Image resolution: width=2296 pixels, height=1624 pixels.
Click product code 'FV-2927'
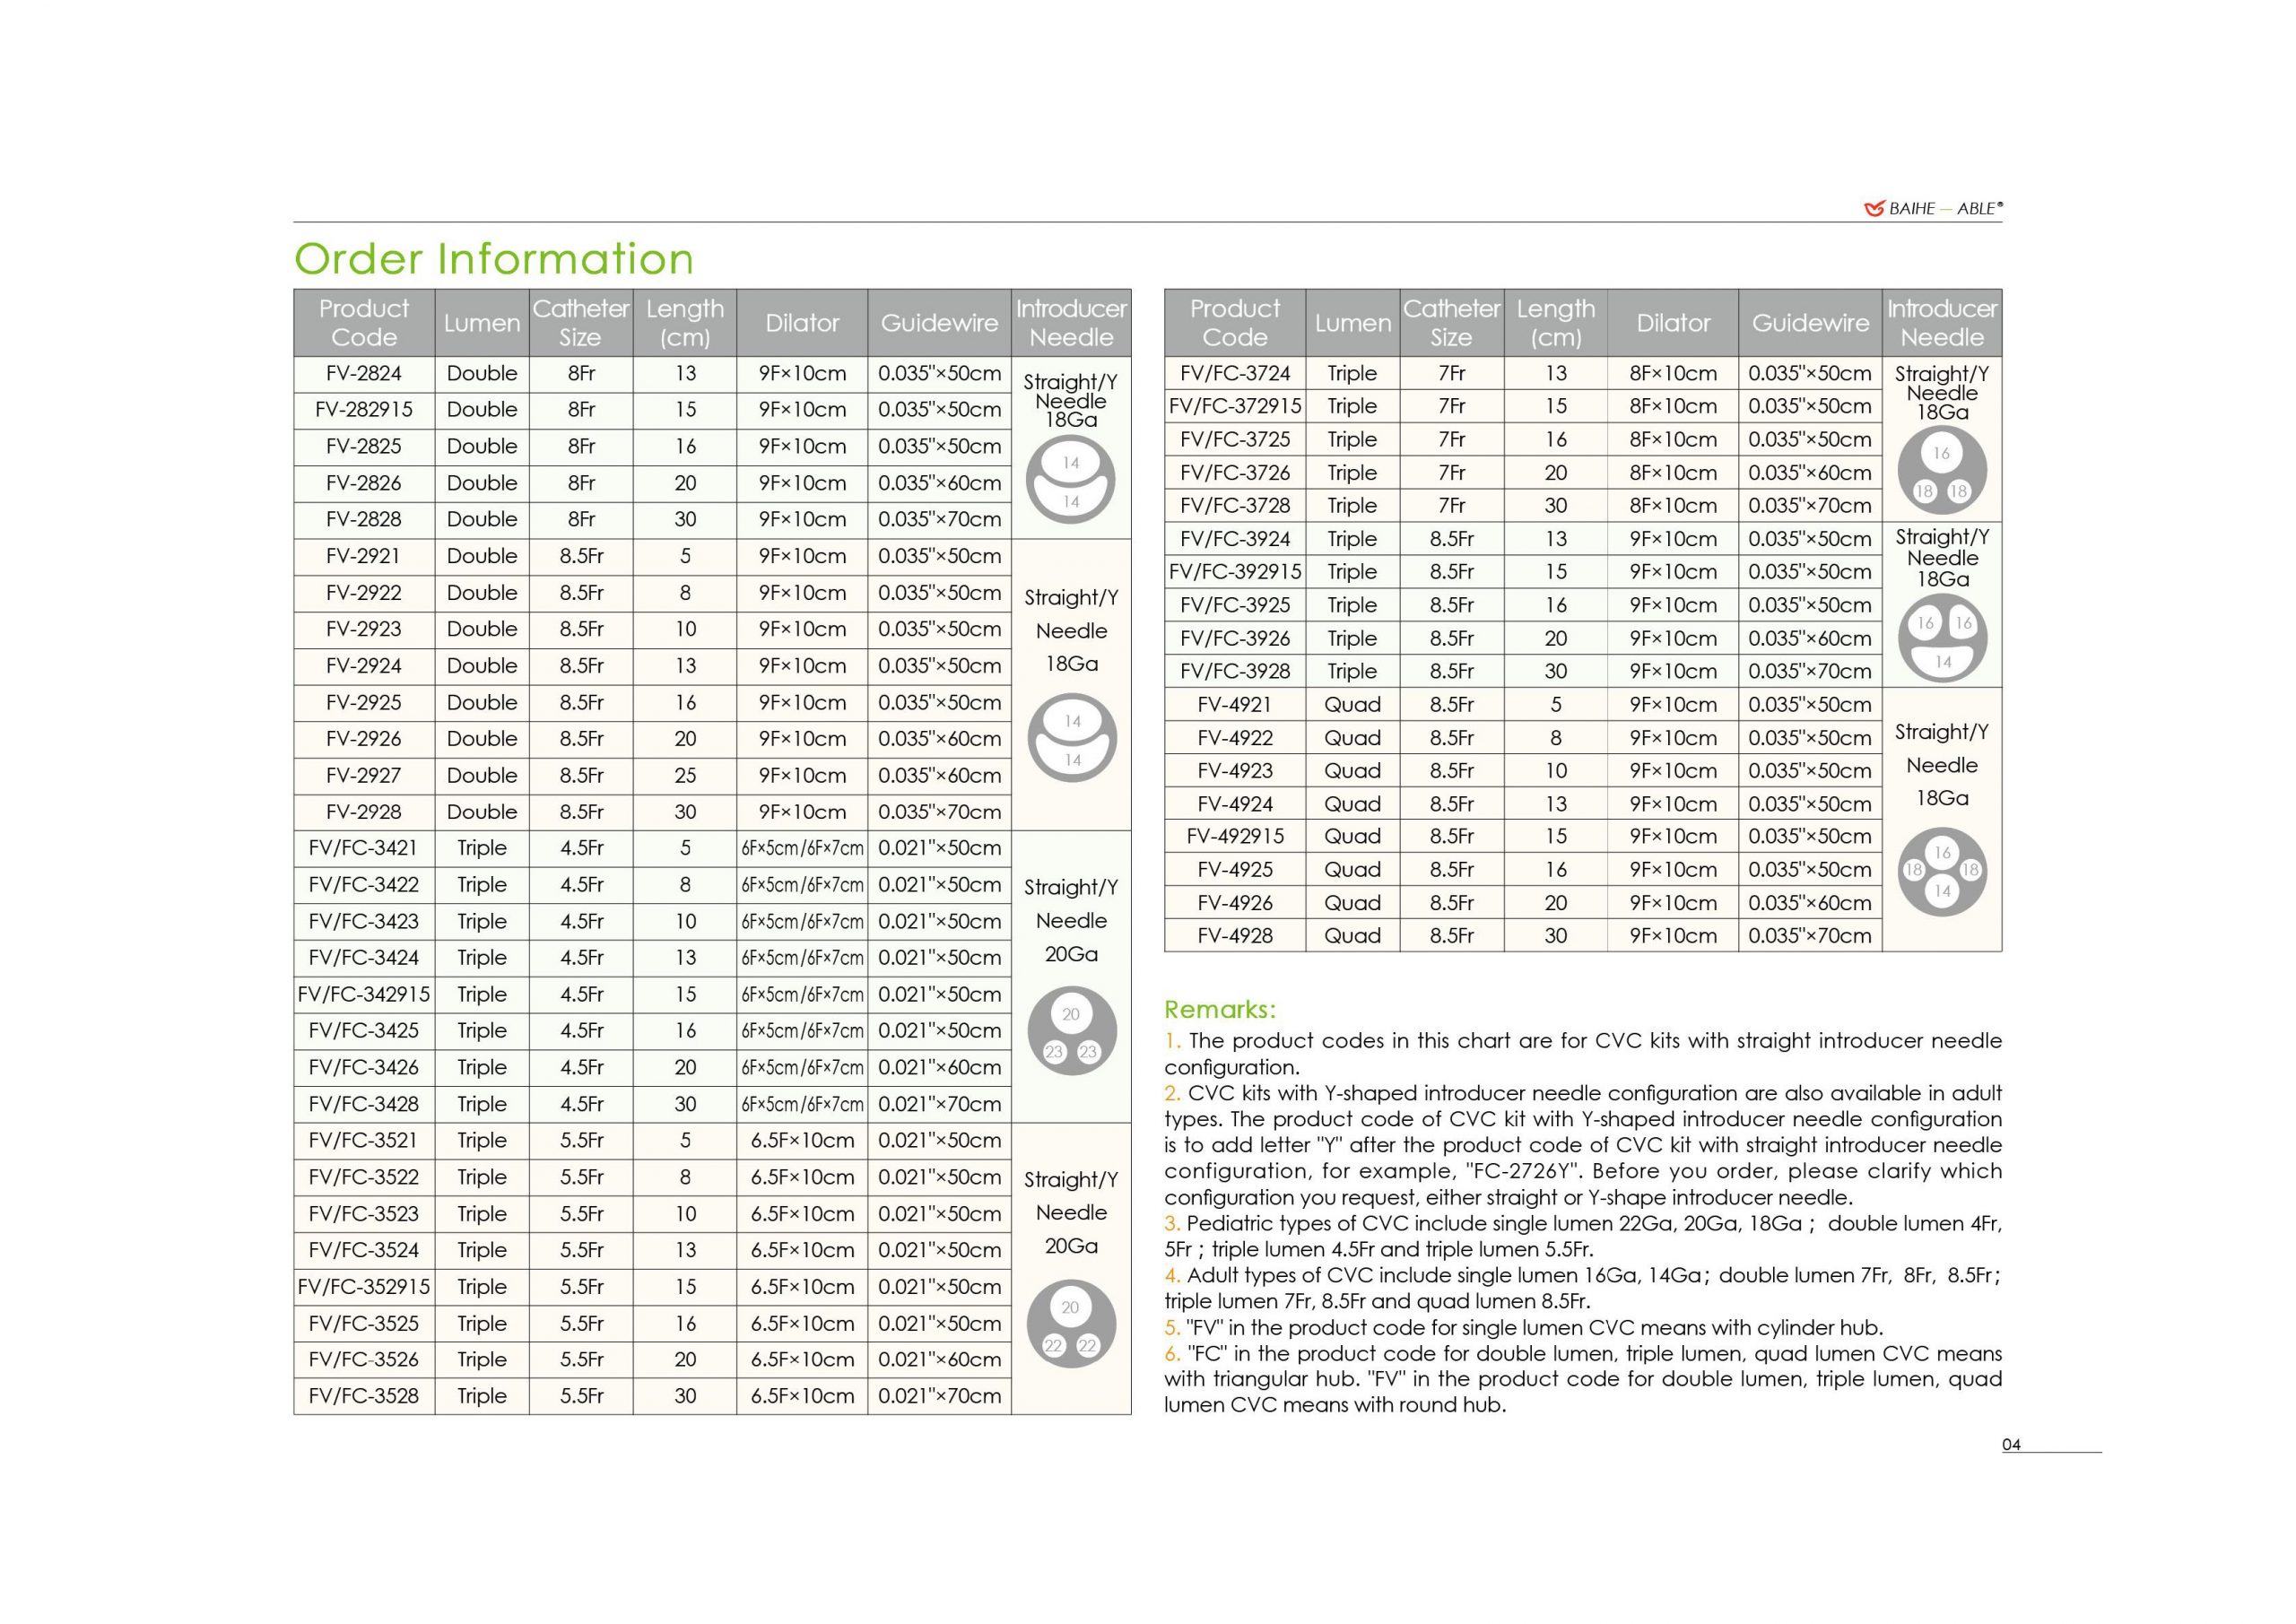[x=364, y=775]
